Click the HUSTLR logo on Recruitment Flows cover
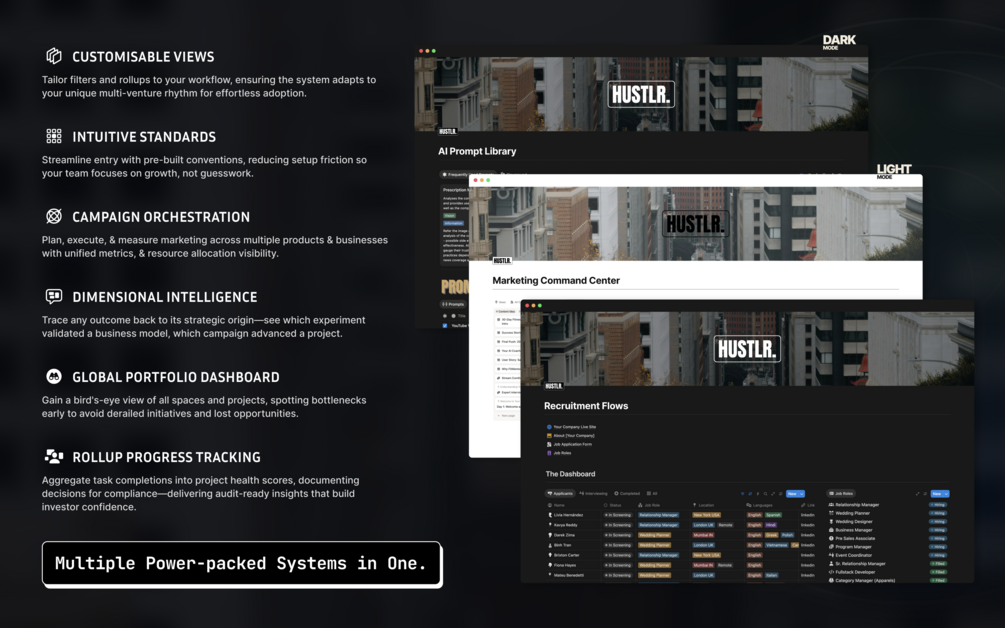Screen dimensions: 1005x628 (747, 349)
